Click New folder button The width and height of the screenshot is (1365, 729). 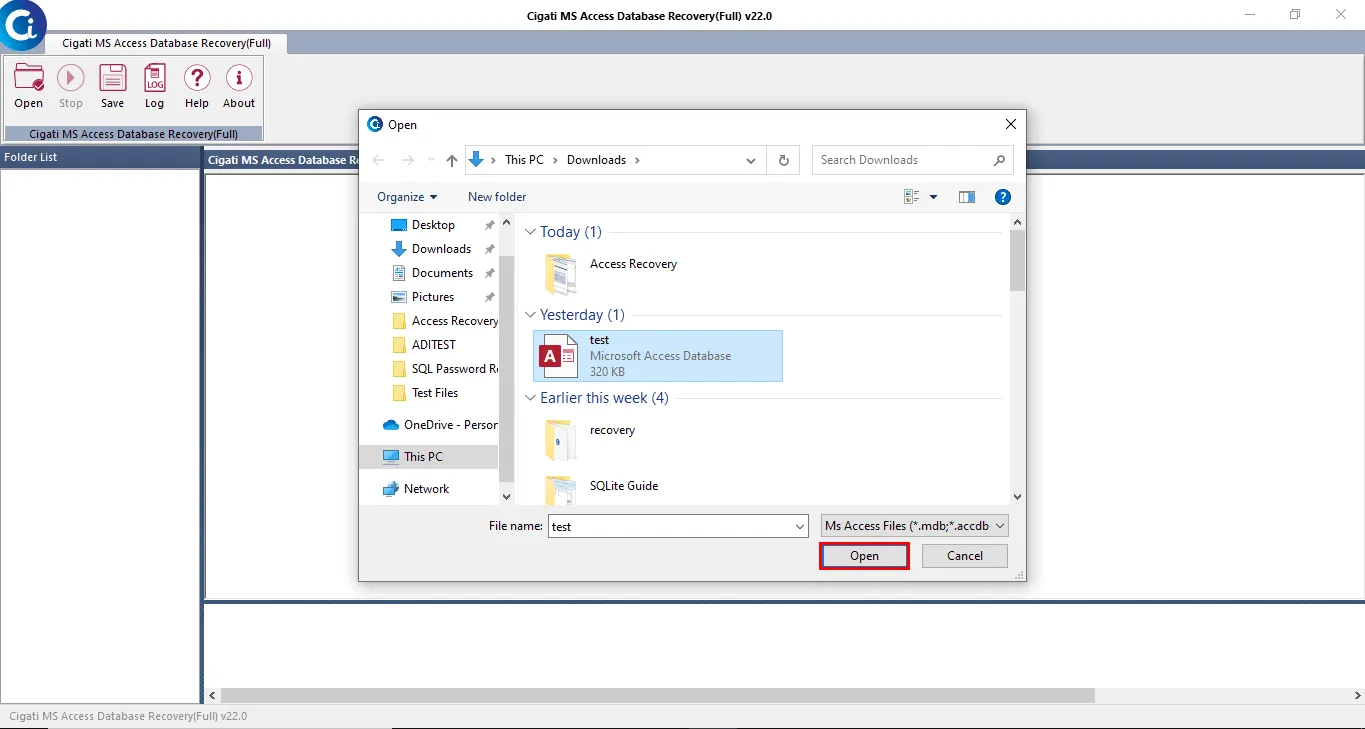coord(497,197)
